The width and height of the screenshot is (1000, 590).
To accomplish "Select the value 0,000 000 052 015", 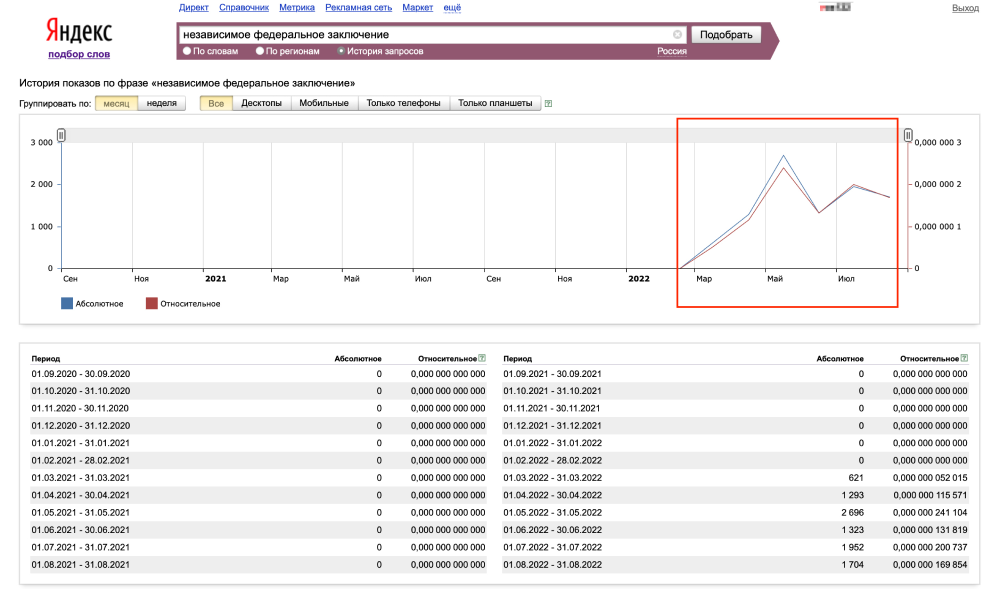I will (930, 478).
